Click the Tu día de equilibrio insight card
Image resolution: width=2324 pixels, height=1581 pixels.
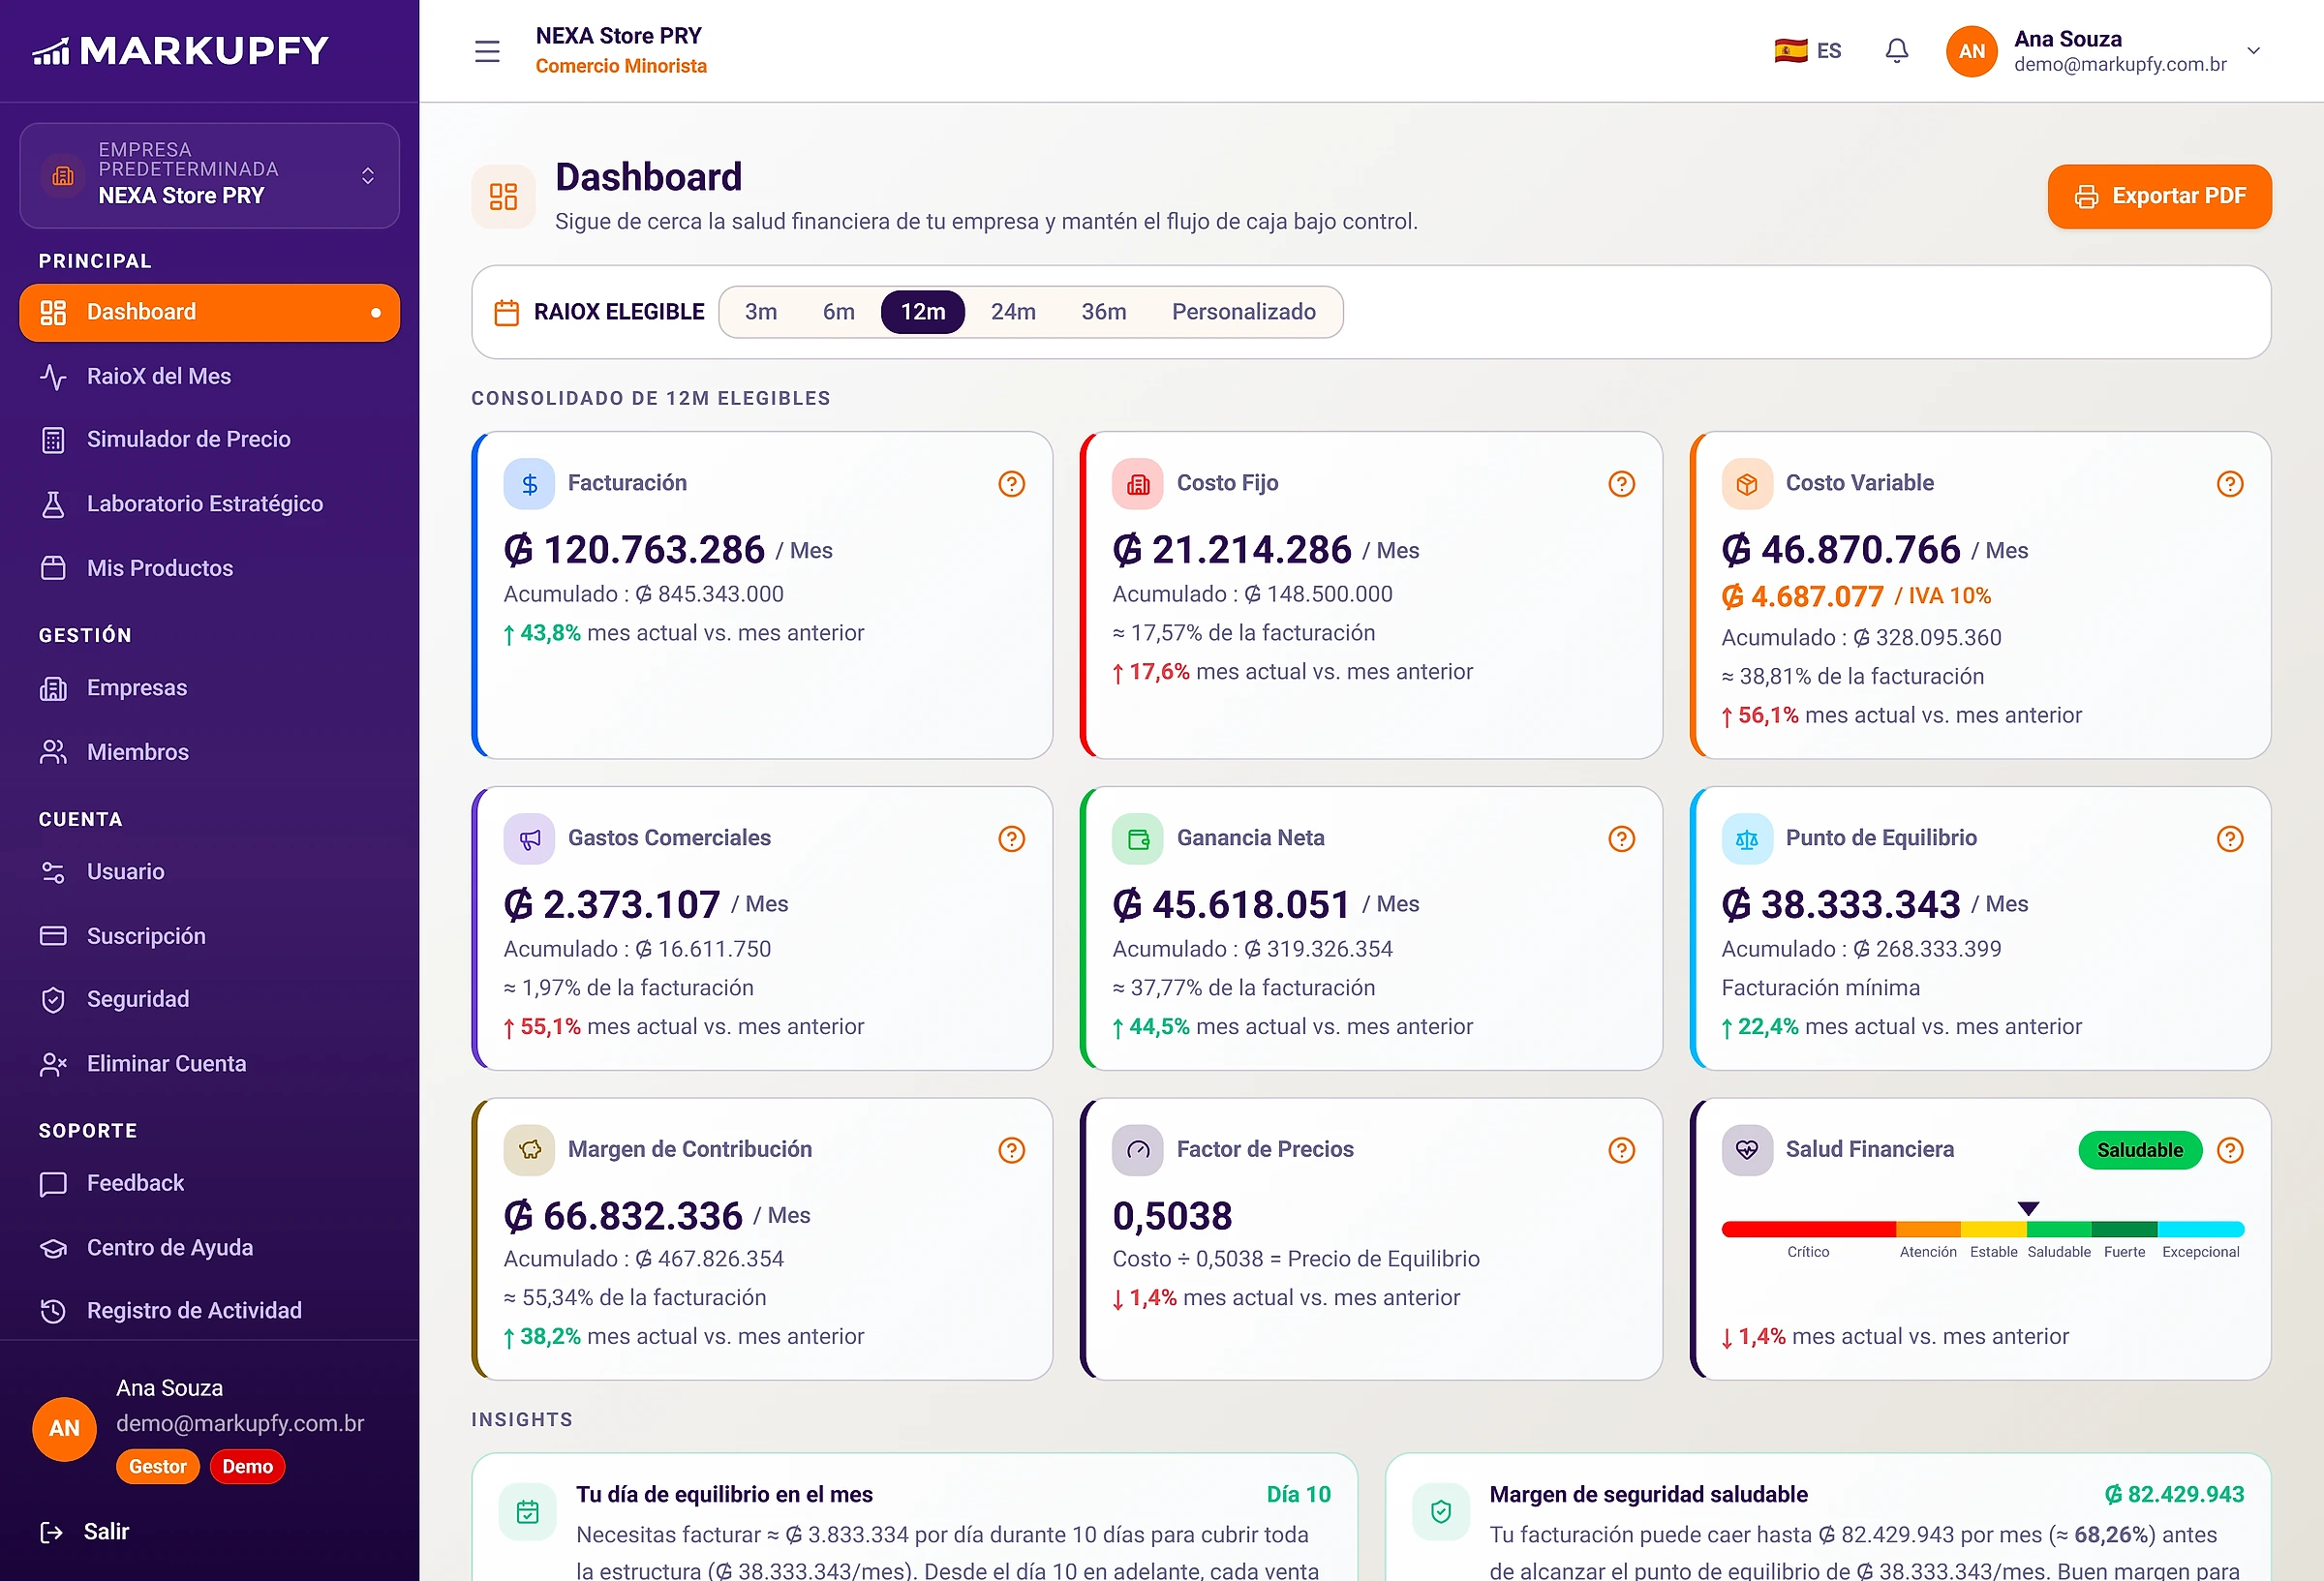(914, 1517)
